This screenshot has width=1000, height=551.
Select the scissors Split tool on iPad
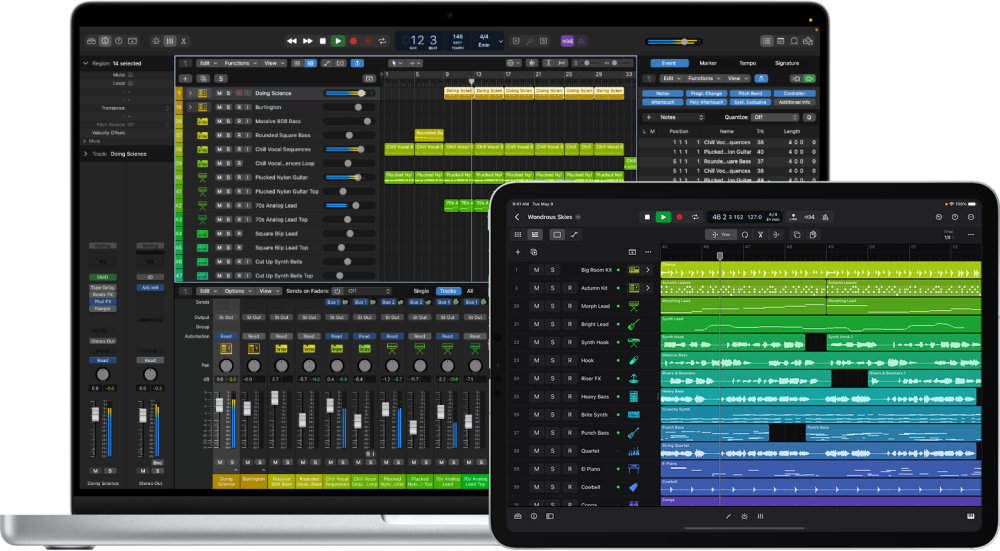tap(761, 235)
